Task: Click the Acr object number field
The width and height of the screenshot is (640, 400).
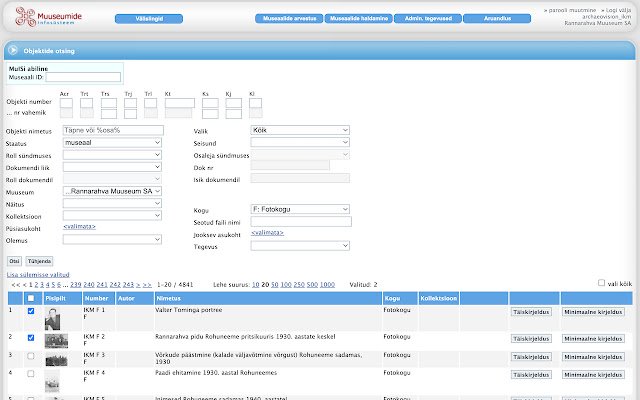Action: pos(66,103)
